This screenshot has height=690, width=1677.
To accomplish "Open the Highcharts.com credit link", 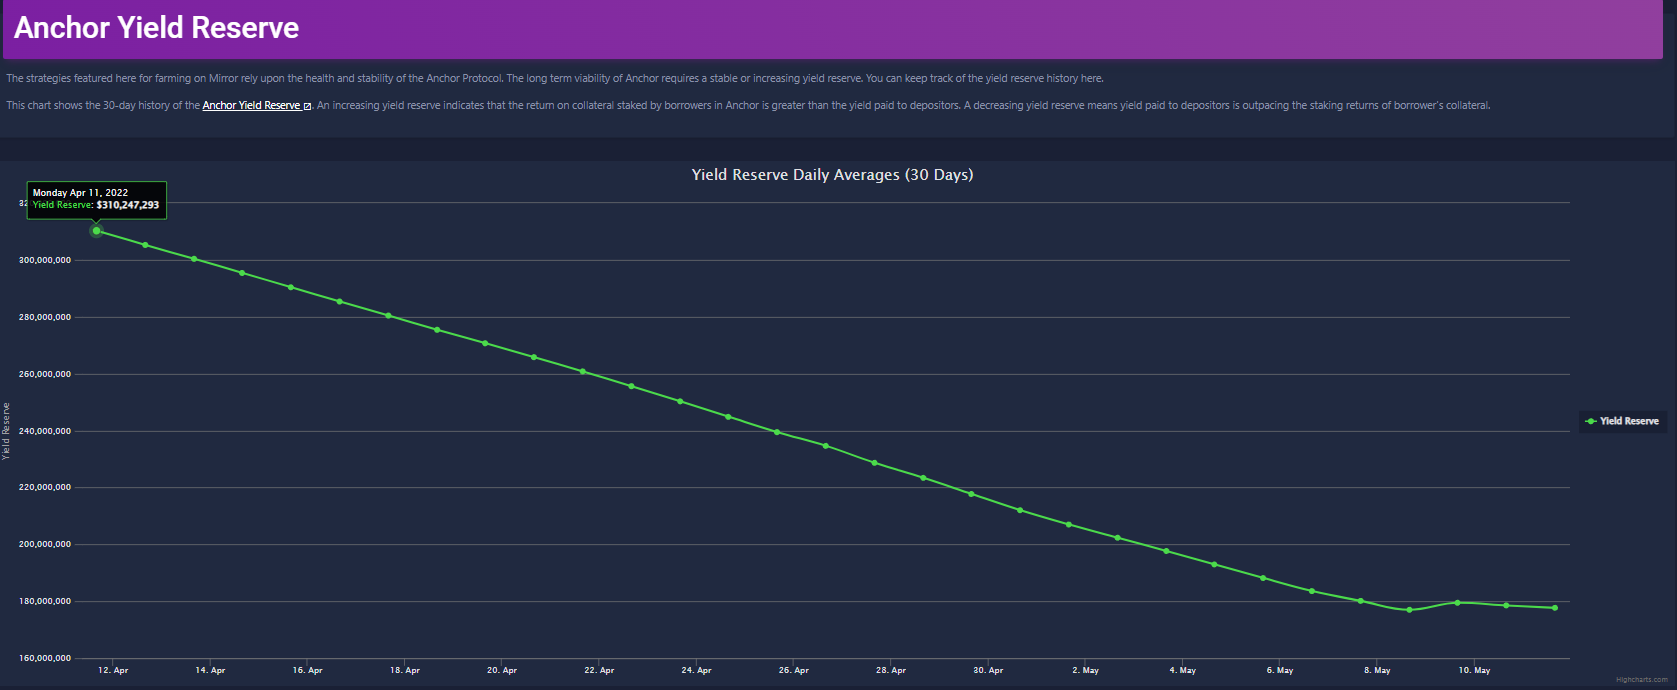I will [1641, 680].
